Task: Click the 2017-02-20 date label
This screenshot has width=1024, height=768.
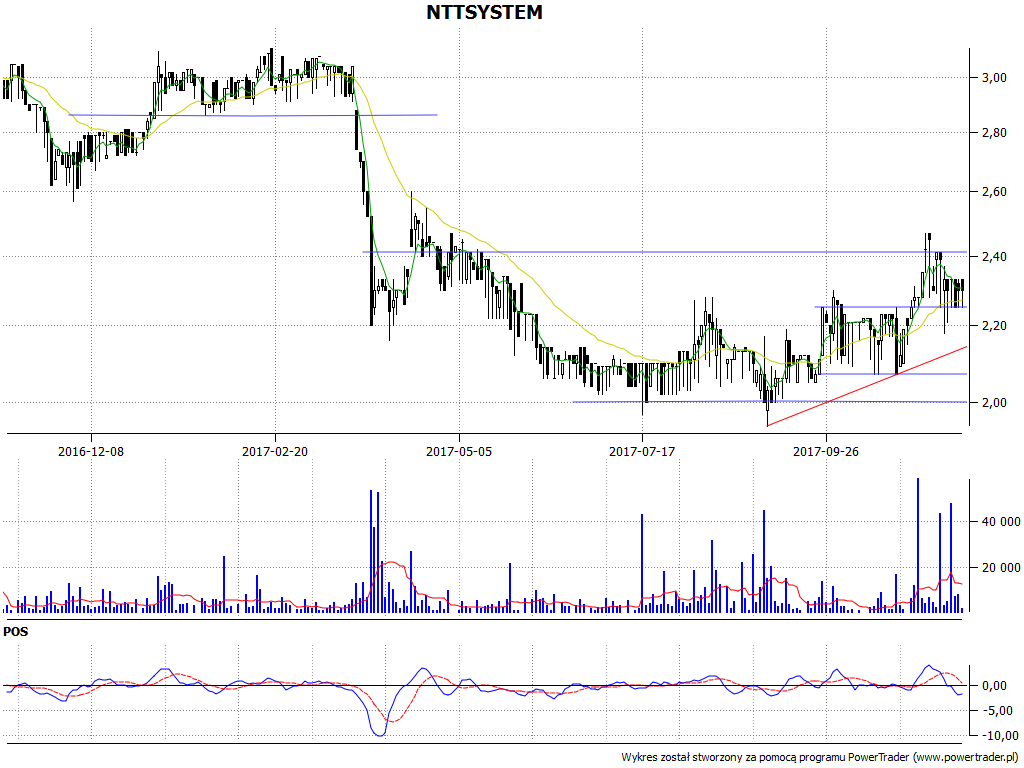Action: tap(275, 451)
